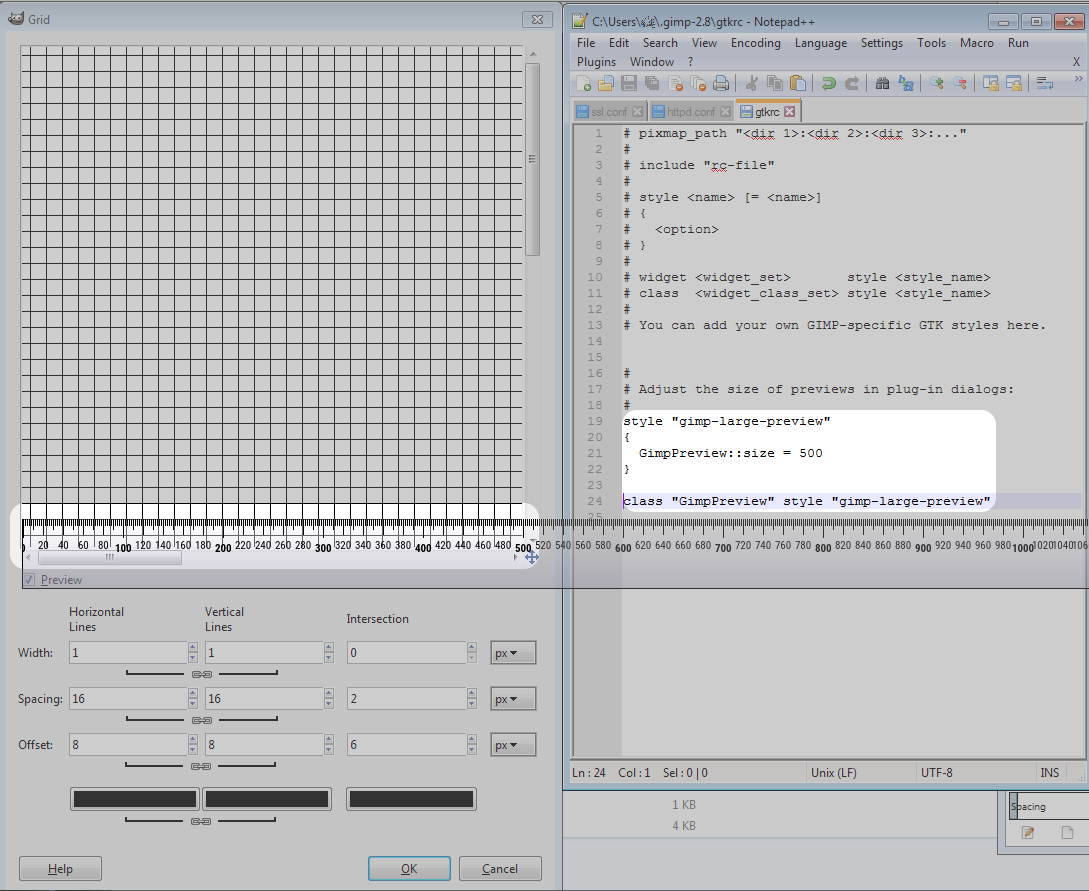Click the Undo toolbar icon
This screenshot has height=891, width=1089.
click(x=829, y=84)
